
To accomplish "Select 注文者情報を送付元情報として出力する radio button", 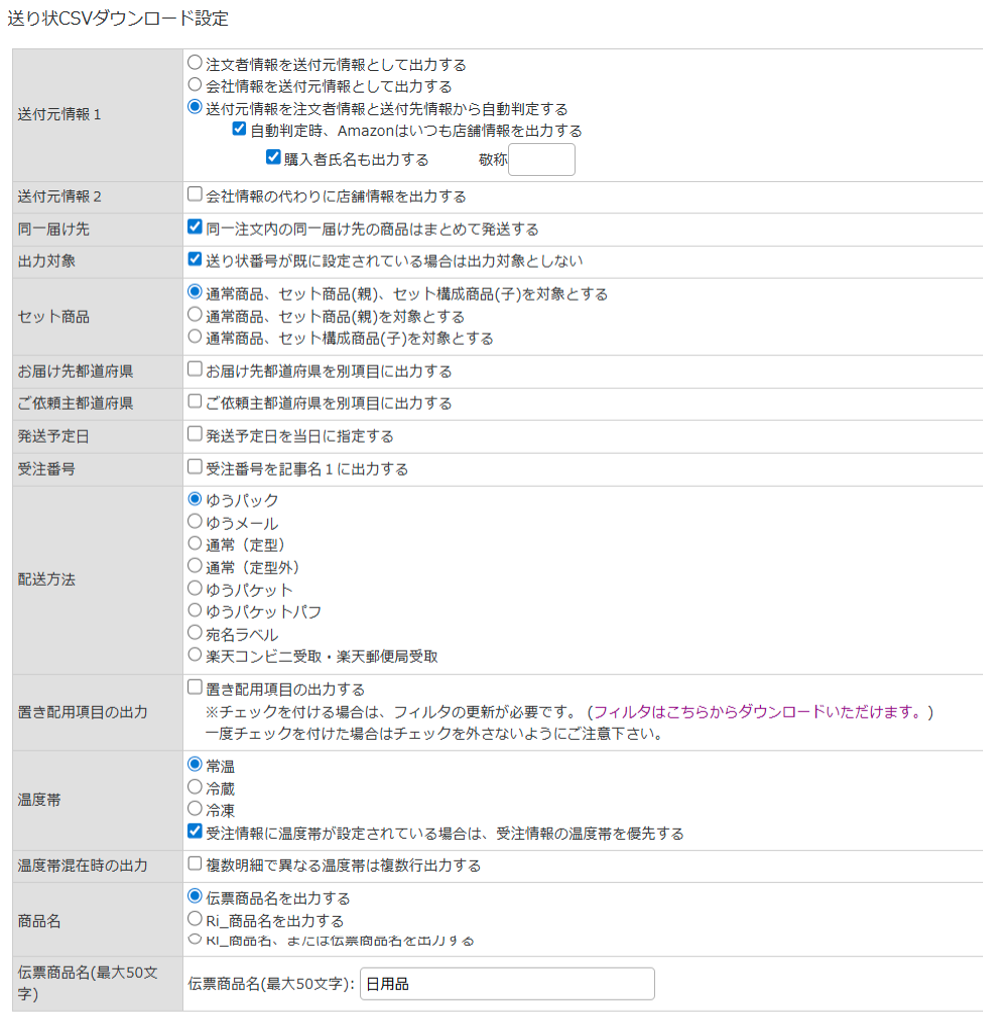I will point(195,64).
